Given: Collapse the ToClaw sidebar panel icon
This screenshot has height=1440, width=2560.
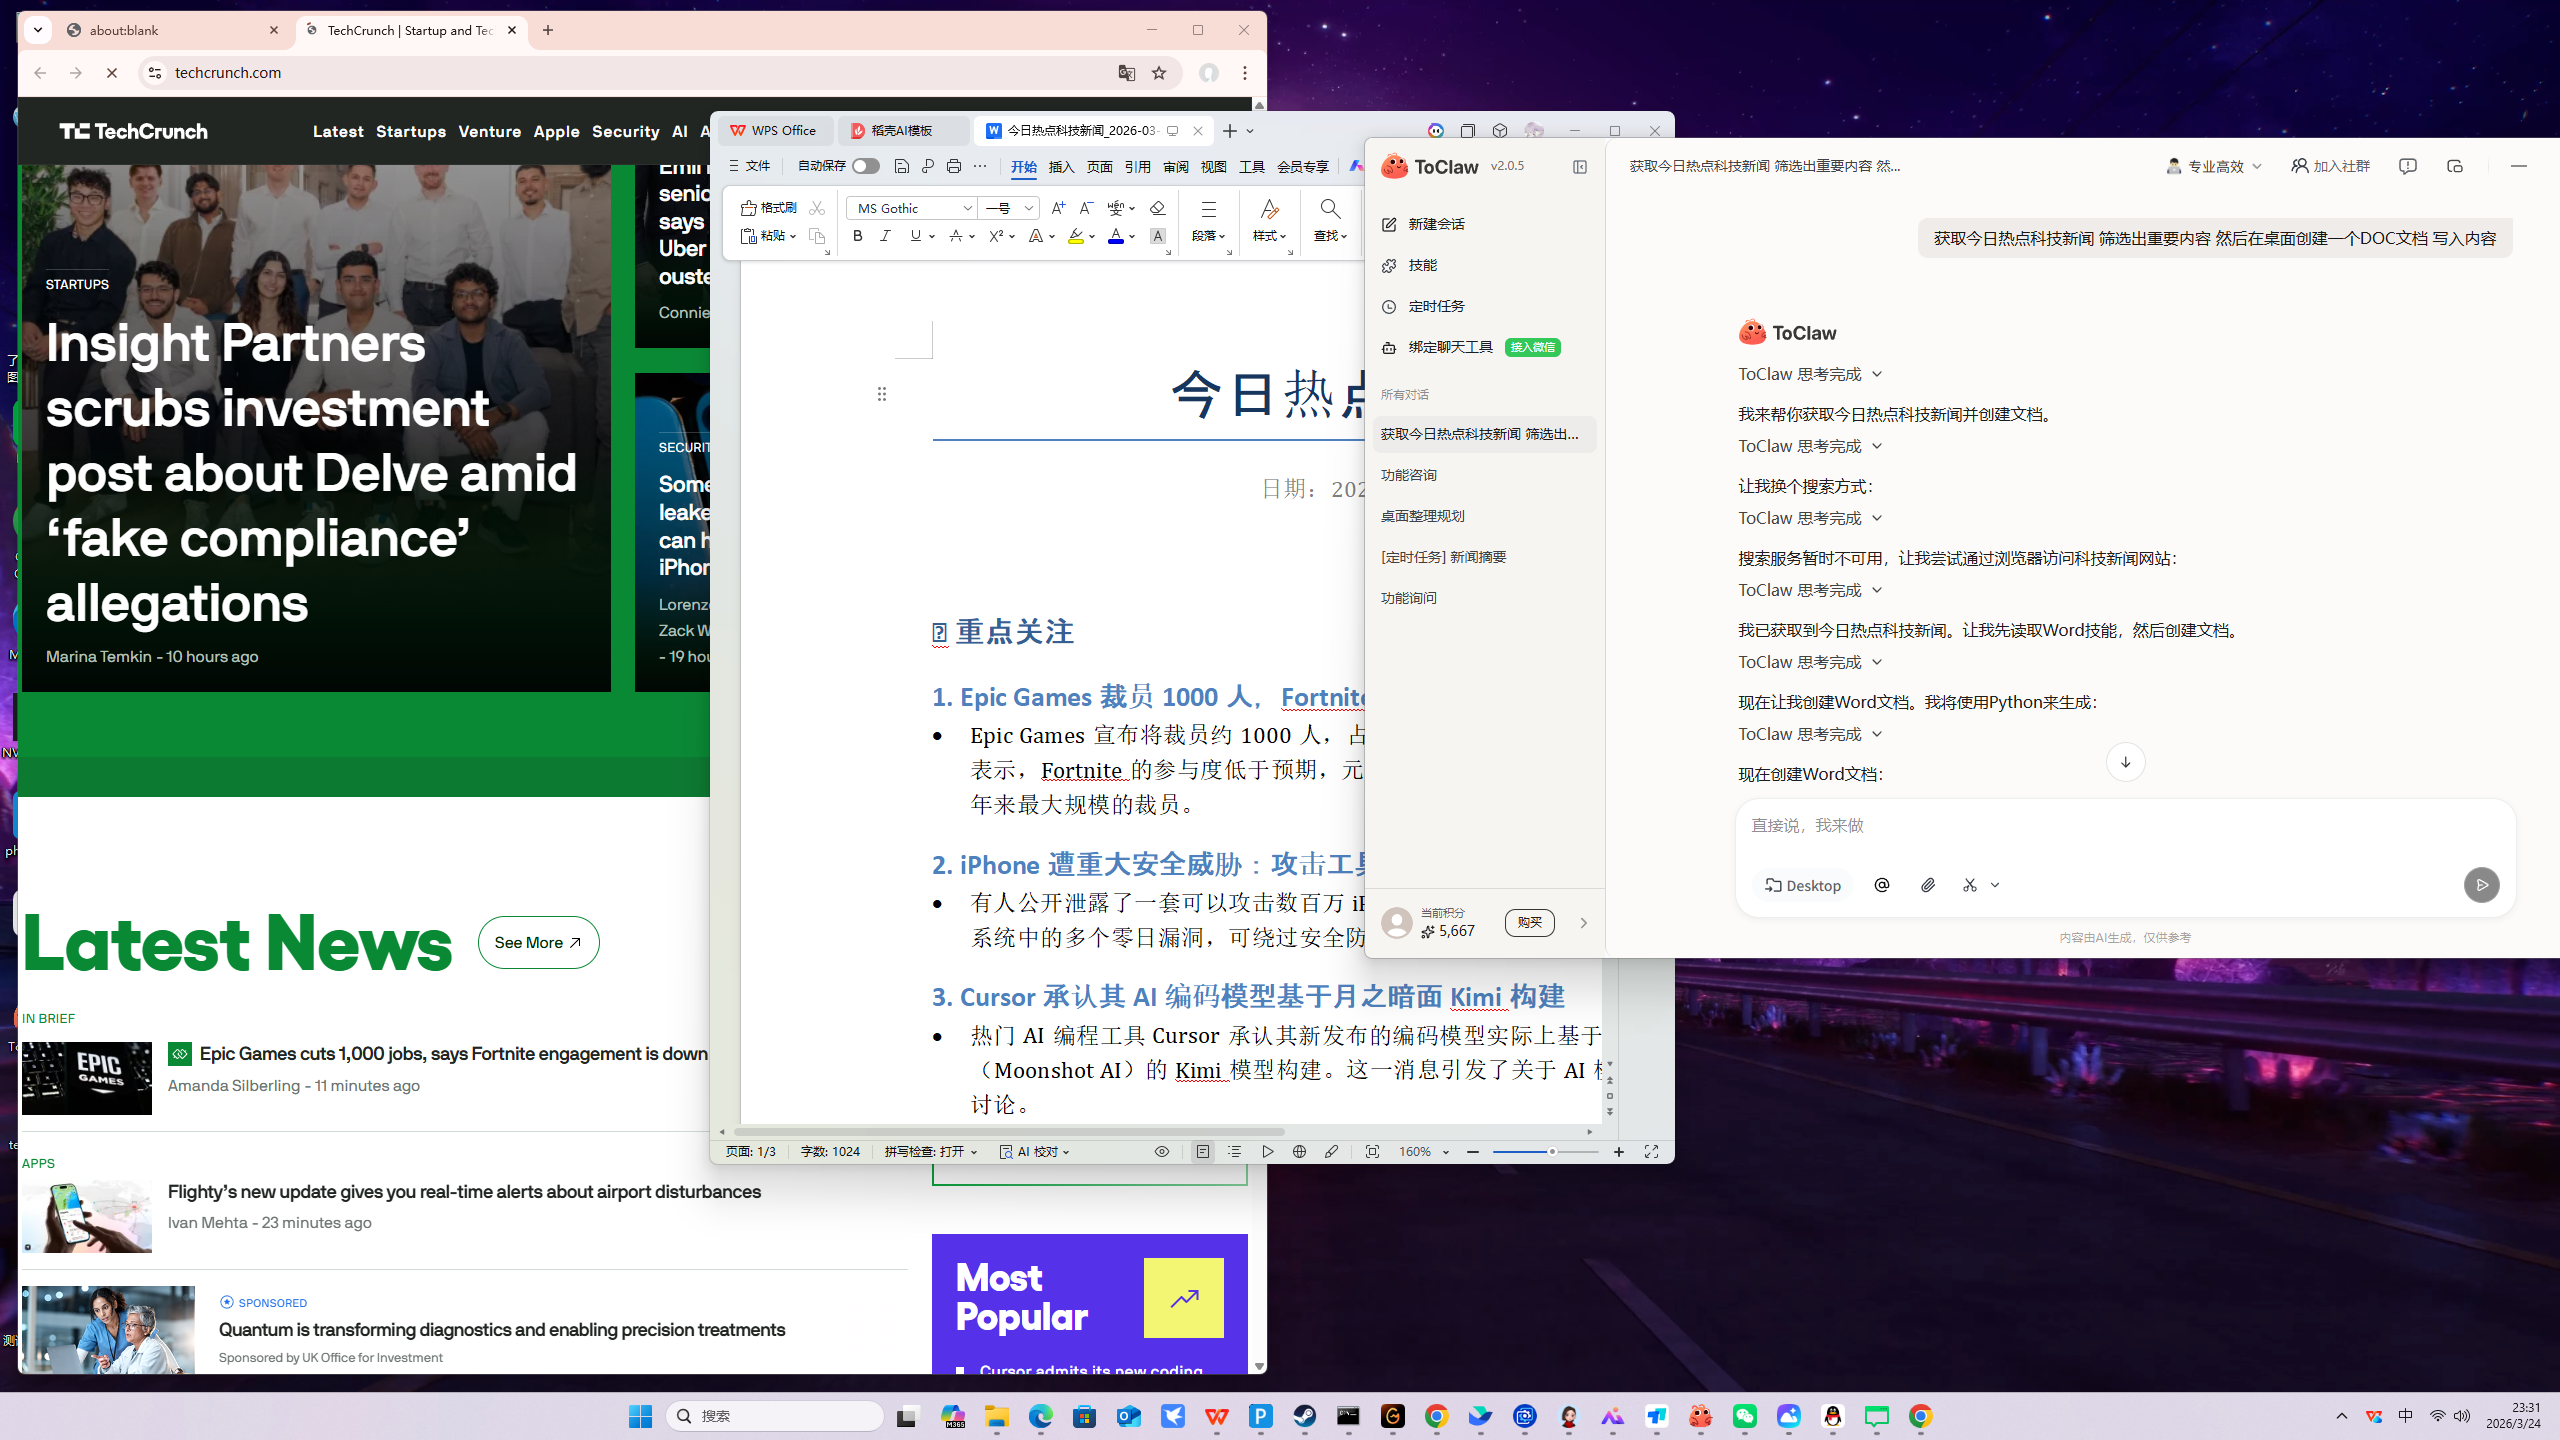Looking at the screenshot, I should tap(1580, 167).
